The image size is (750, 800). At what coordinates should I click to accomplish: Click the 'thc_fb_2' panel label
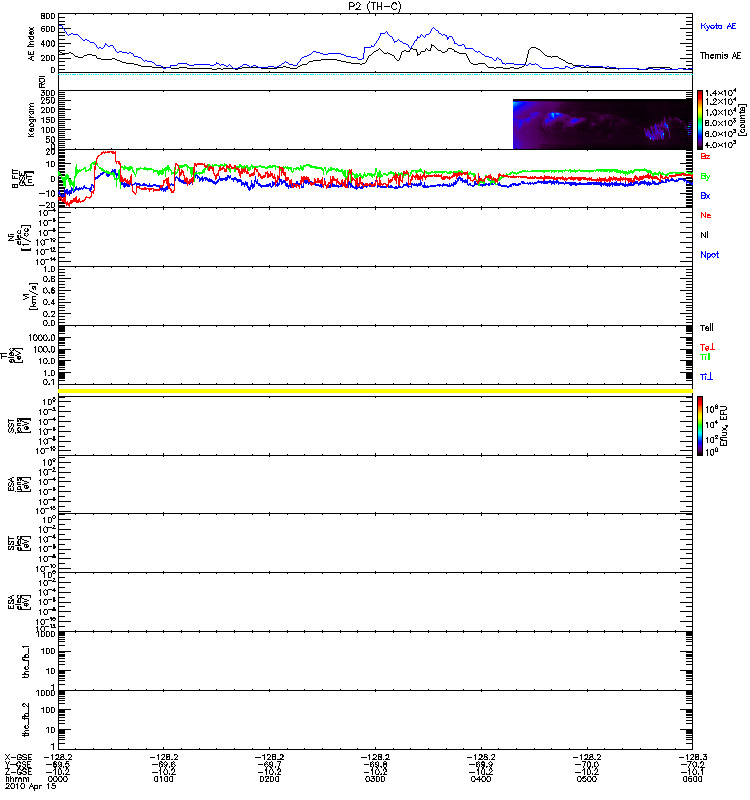pos(27,720)
